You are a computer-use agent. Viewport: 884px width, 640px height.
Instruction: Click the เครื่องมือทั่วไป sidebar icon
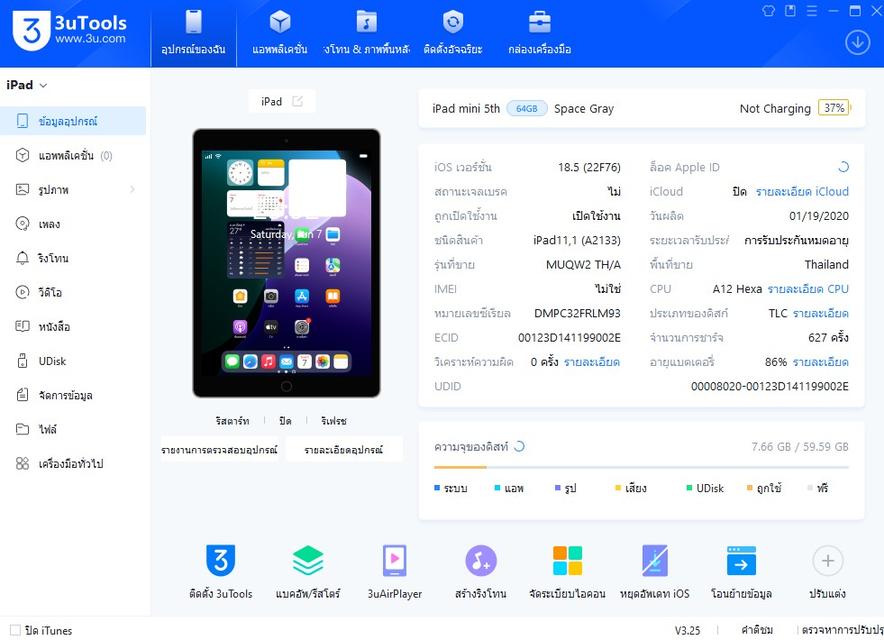[22, 464]
